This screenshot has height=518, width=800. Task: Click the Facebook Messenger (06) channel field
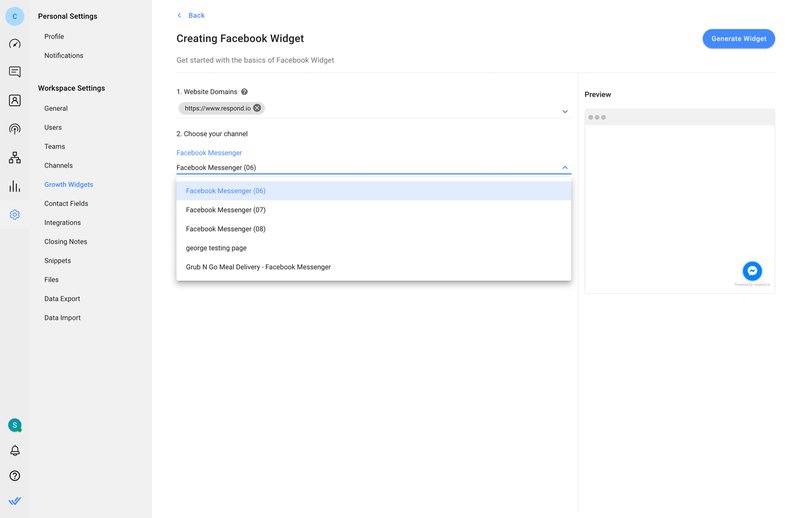click(x=373, y=167)
